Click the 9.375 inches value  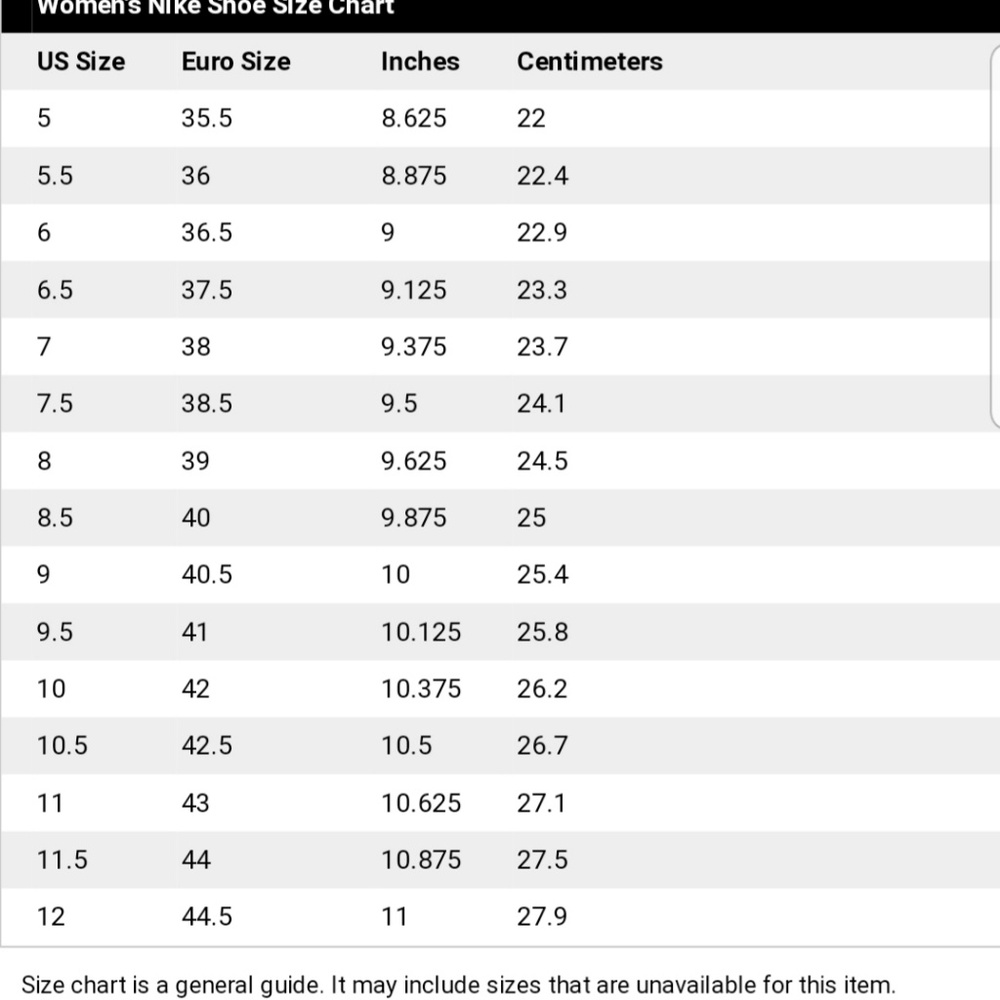(x=413, y=347)
